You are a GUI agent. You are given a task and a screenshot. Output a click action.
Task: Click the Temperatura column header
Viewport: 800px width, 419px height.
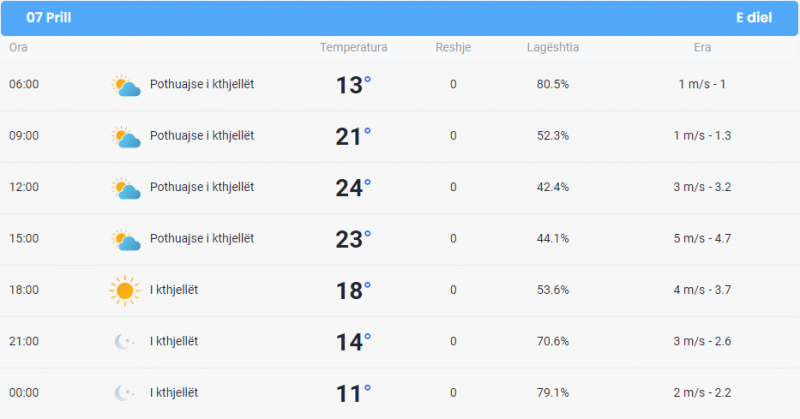coord(353,47)
